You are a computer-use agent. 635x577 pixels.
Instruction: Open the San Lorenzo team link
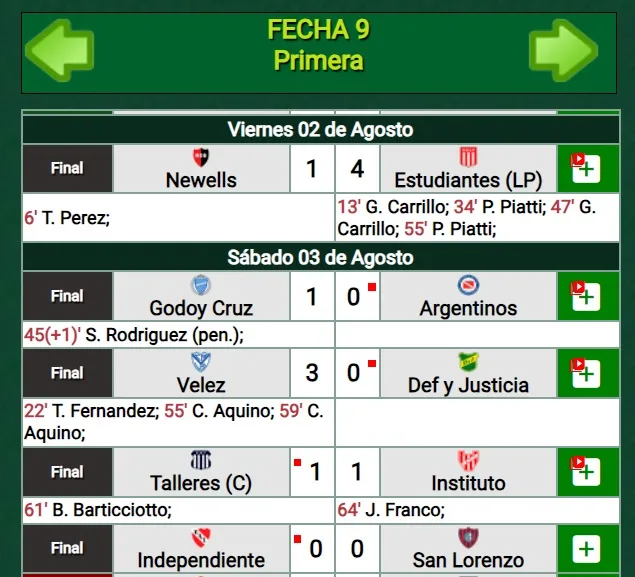468,559
